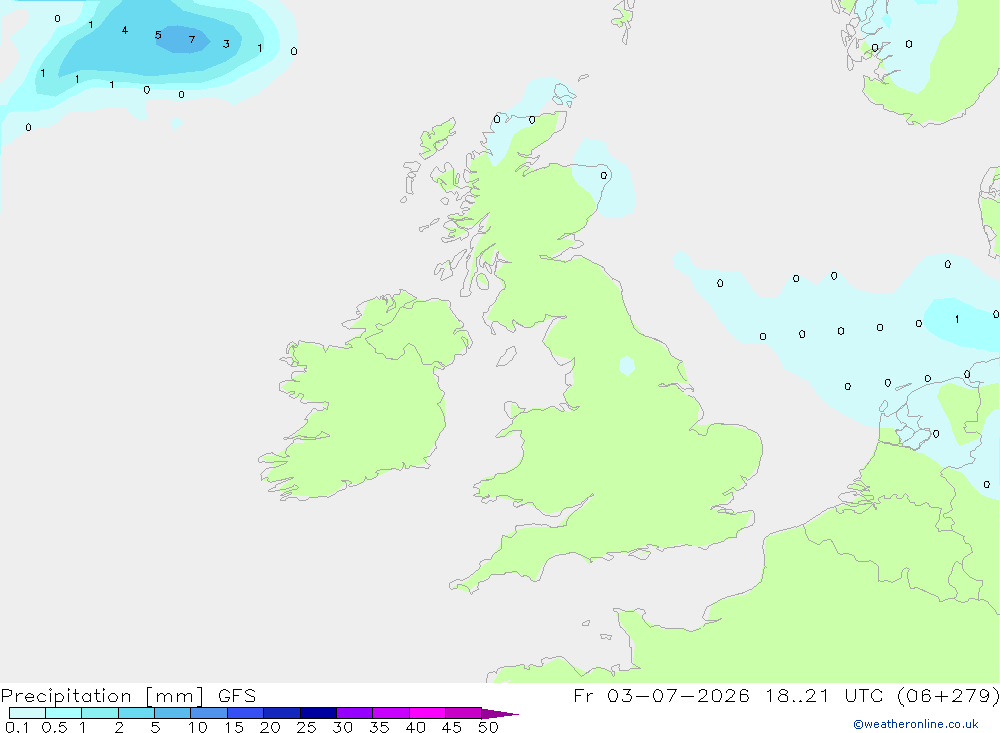Select the 25–30 mm navy legend swatch
This screenshot has width=1000, height=733.
(x=318, y=713)
